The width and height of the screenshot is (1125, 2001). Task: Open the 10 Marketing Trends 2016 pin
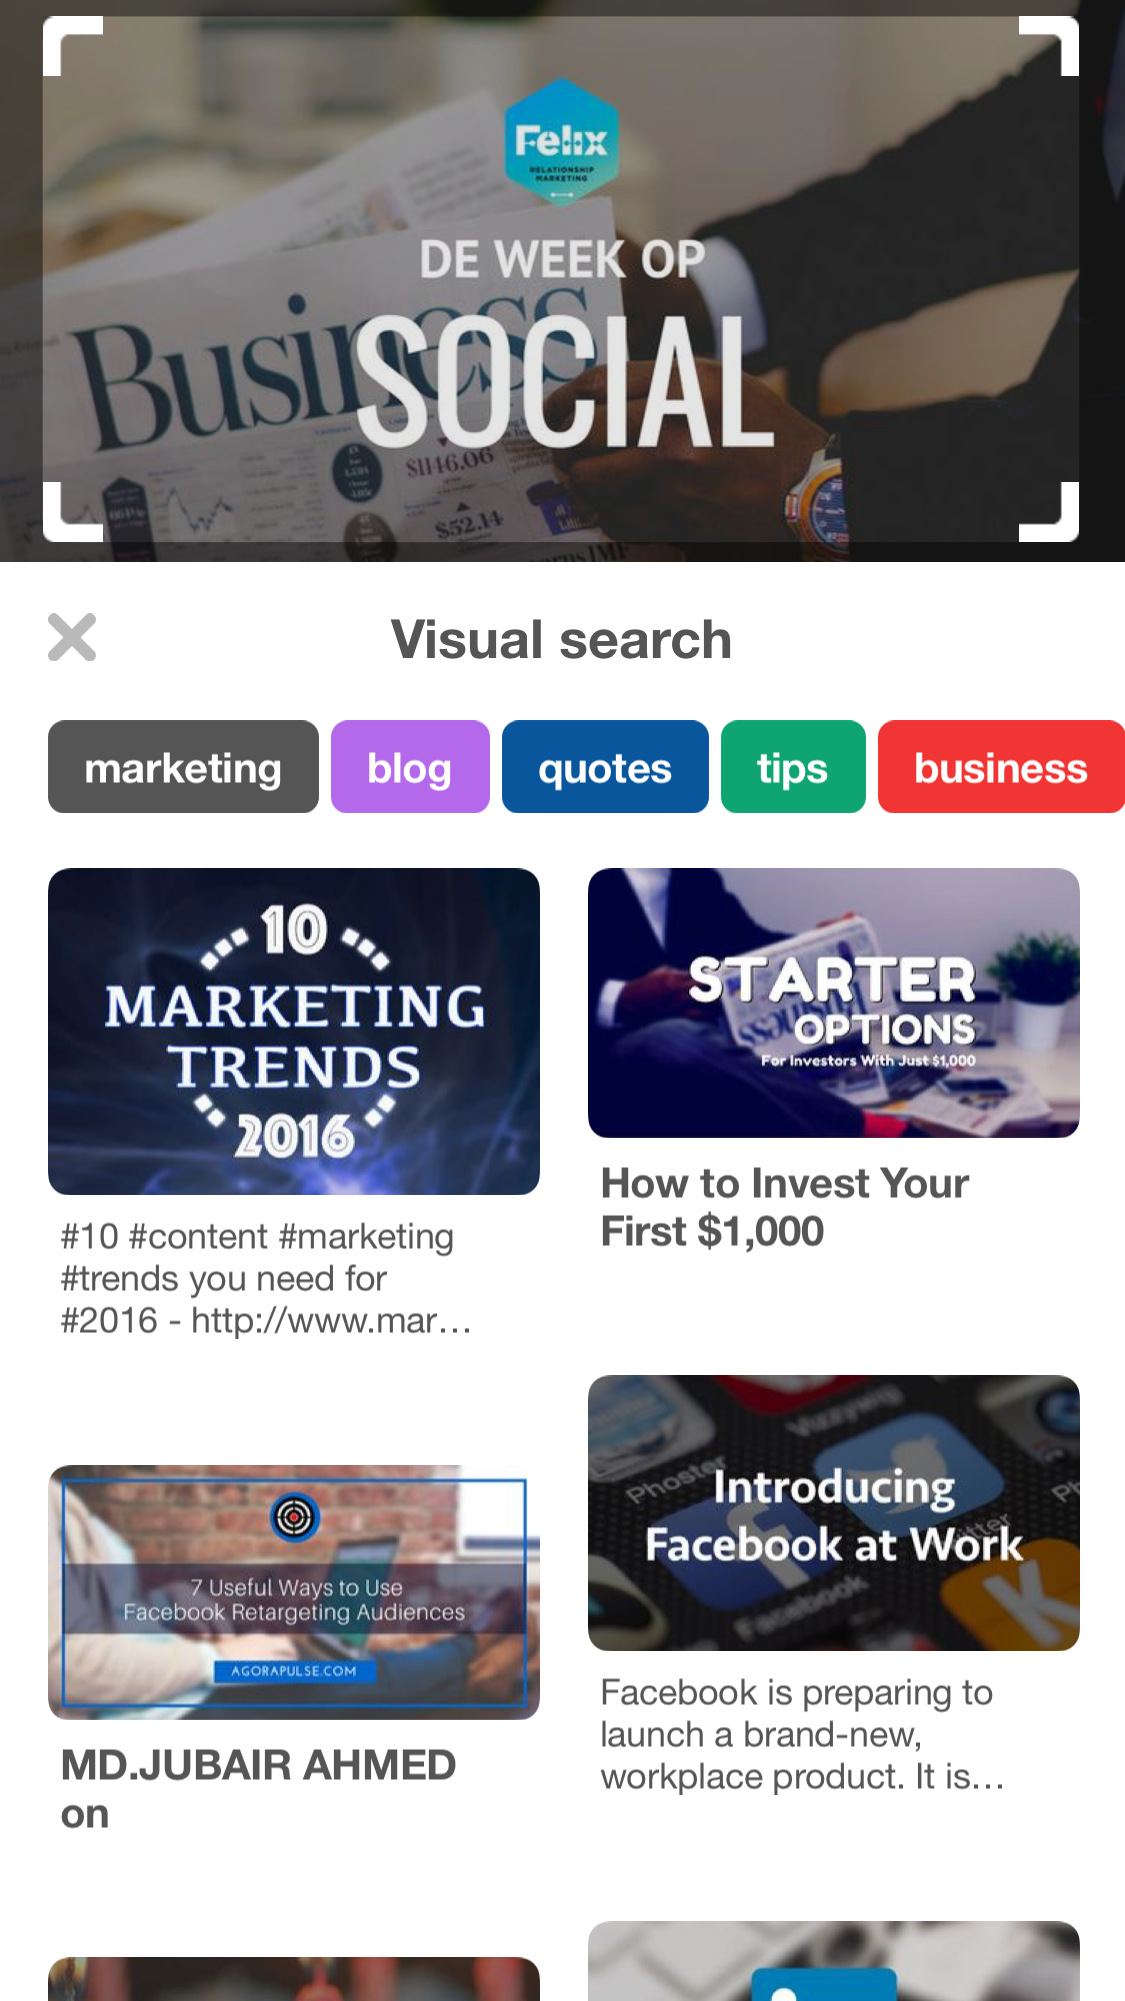tap(294, 1031)
